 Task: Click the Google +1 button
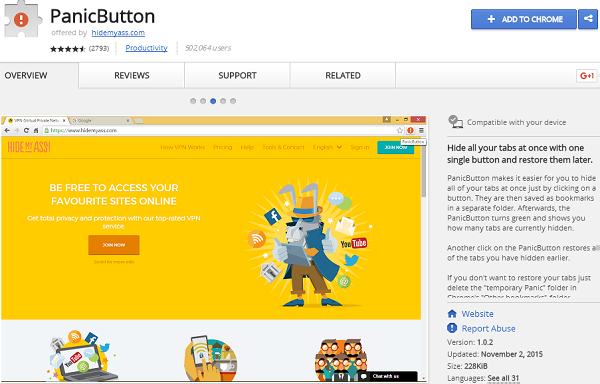coord(587,76)
